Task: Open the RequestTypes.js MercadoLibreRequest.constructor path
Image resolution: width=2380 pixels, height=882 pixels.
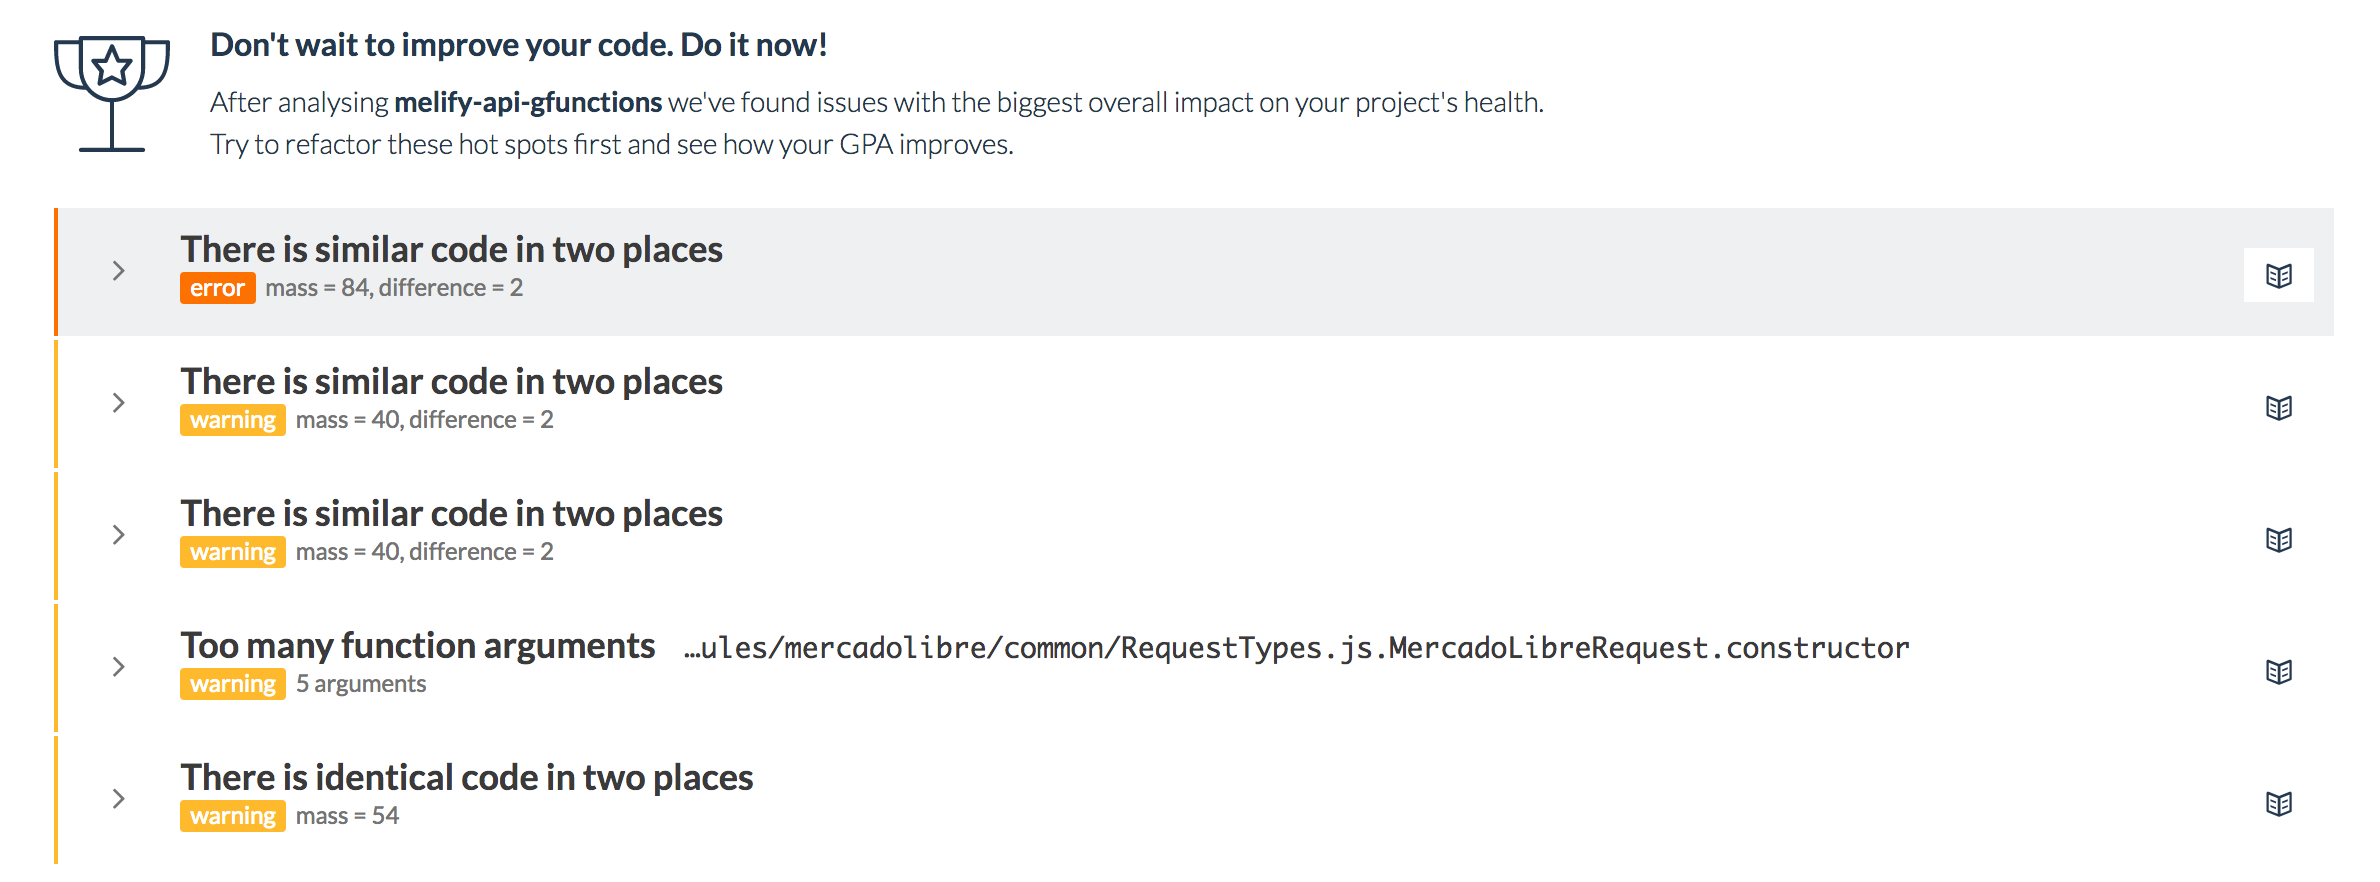Action: coord(1296,648)
